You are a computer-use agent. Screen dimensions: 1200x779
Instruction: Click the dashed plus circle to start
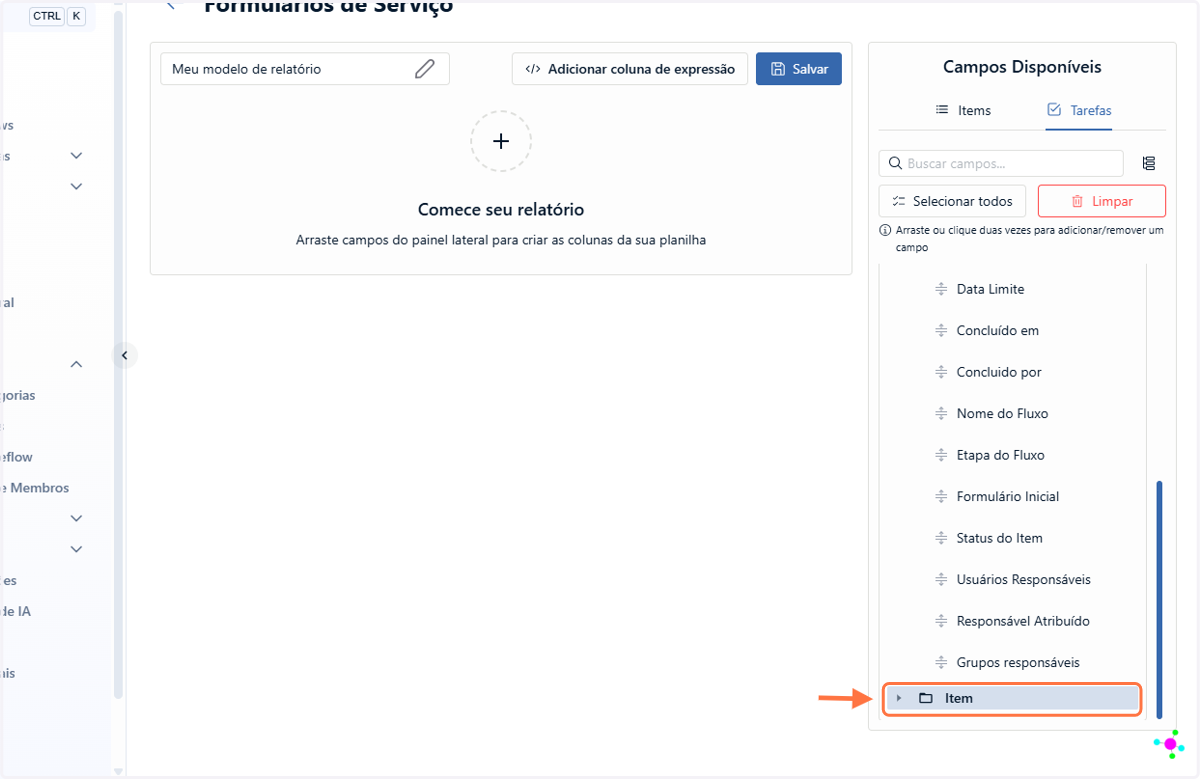click(501, 141)
